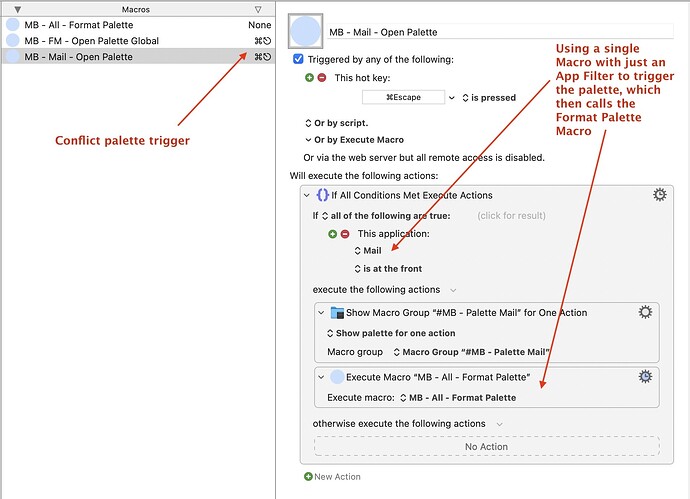Click trigger symbol of MB - FM row

tap(263, 41)
